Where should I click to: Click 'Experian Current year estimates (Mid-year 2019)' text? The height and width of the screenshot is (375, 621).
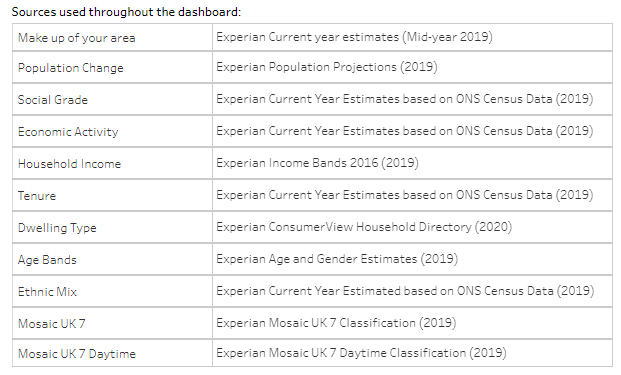(x=354, y=37)
